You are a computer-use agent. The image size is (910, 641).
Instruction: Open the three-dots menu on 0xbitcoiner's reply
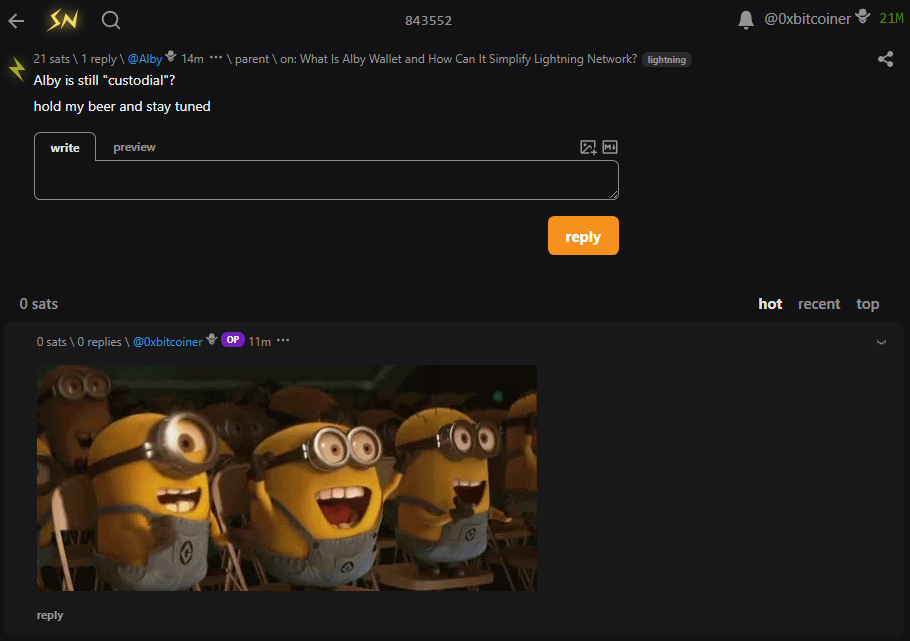(283, 341)
